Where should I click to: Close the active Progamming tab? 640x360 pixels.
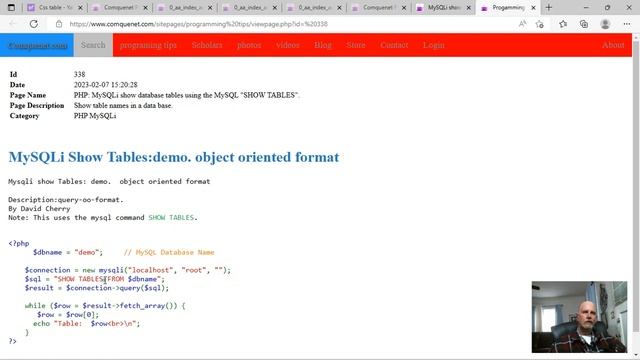(533, 8)
